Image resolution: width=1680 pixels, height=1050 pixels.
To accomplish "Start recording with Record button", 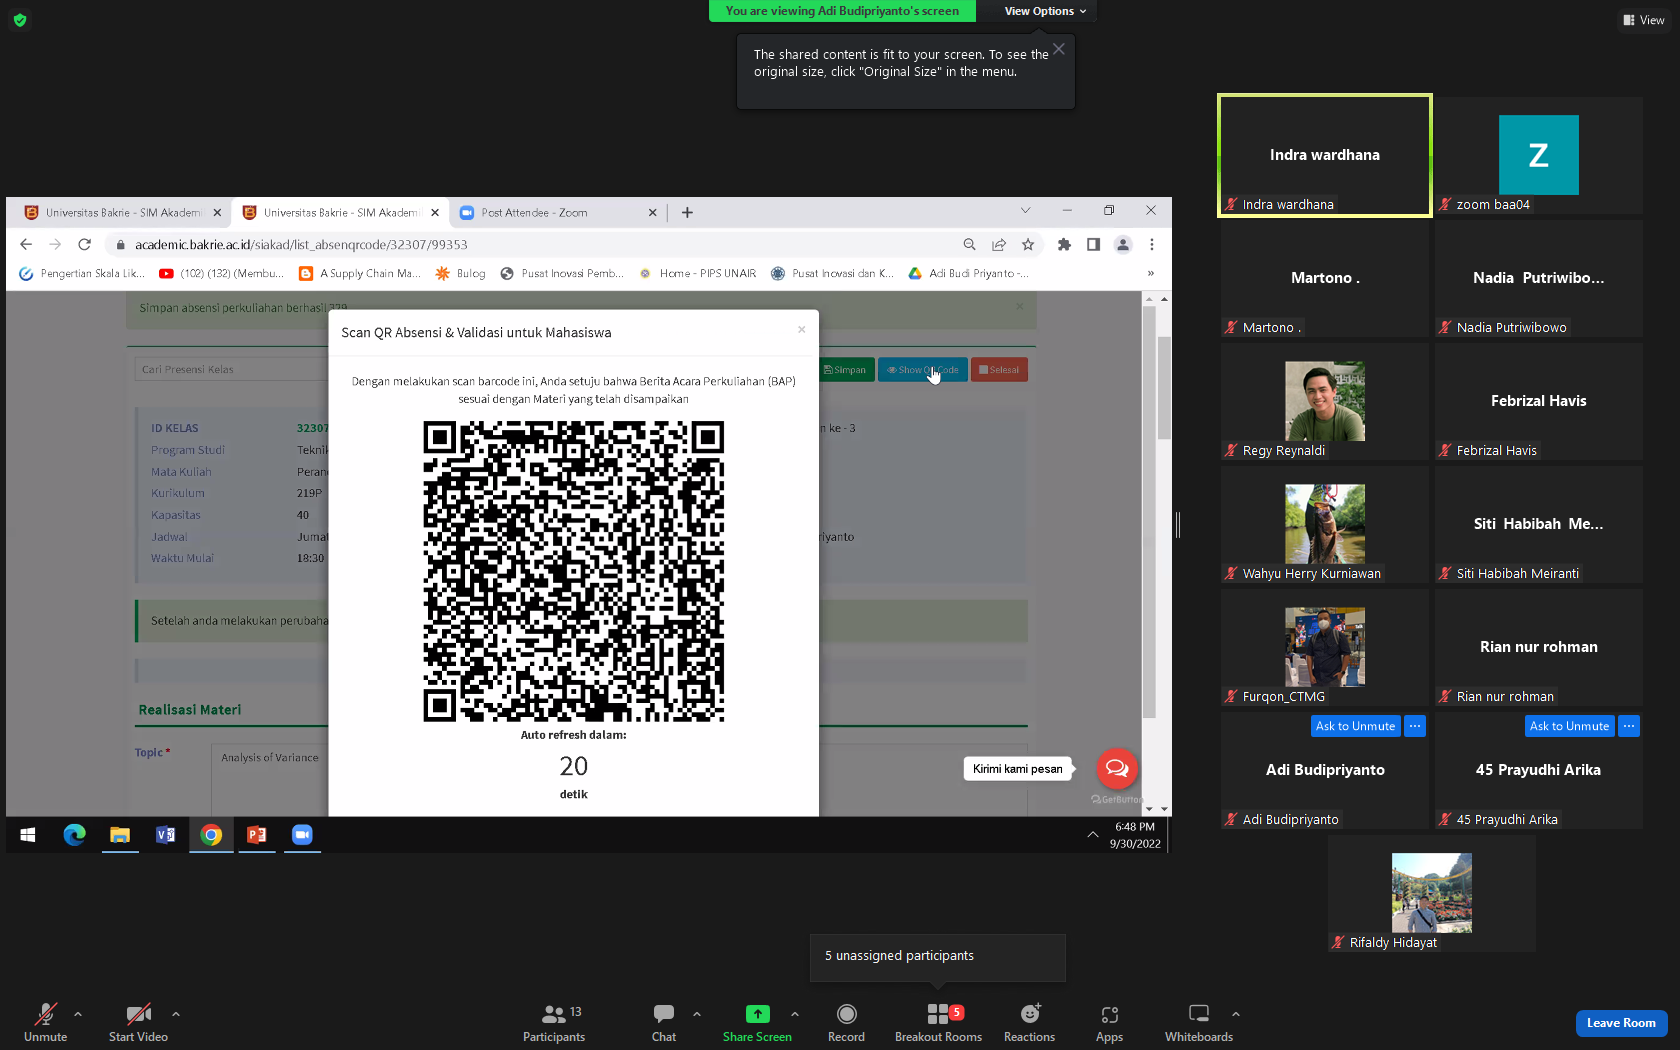I will tap(846, 1022).
